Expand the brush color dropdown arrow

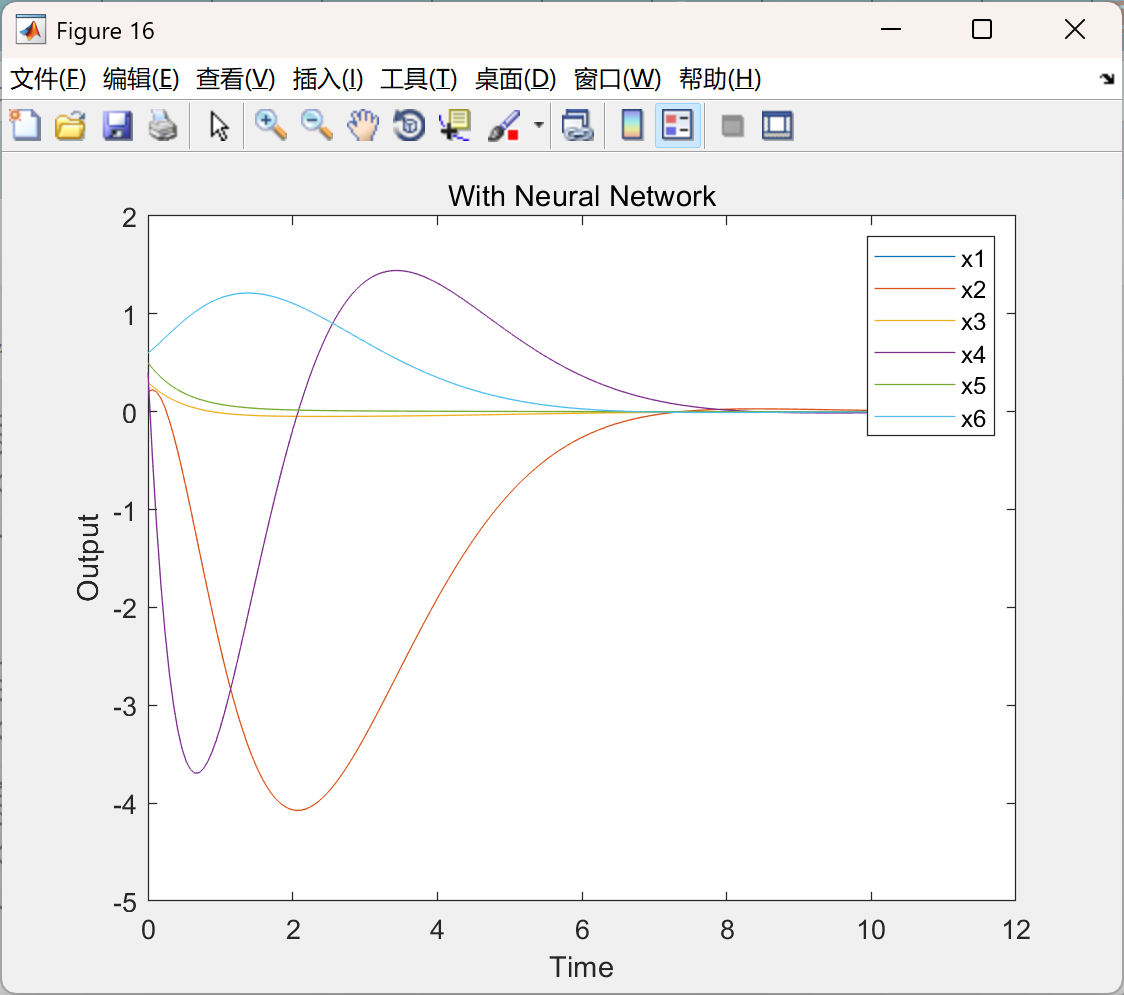point(538,125)
